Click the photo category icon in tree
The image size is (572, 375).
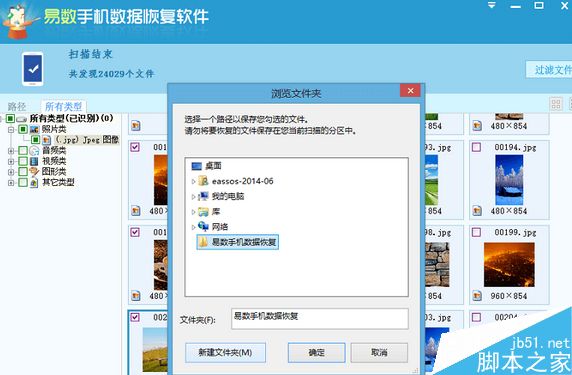point(34,129)
